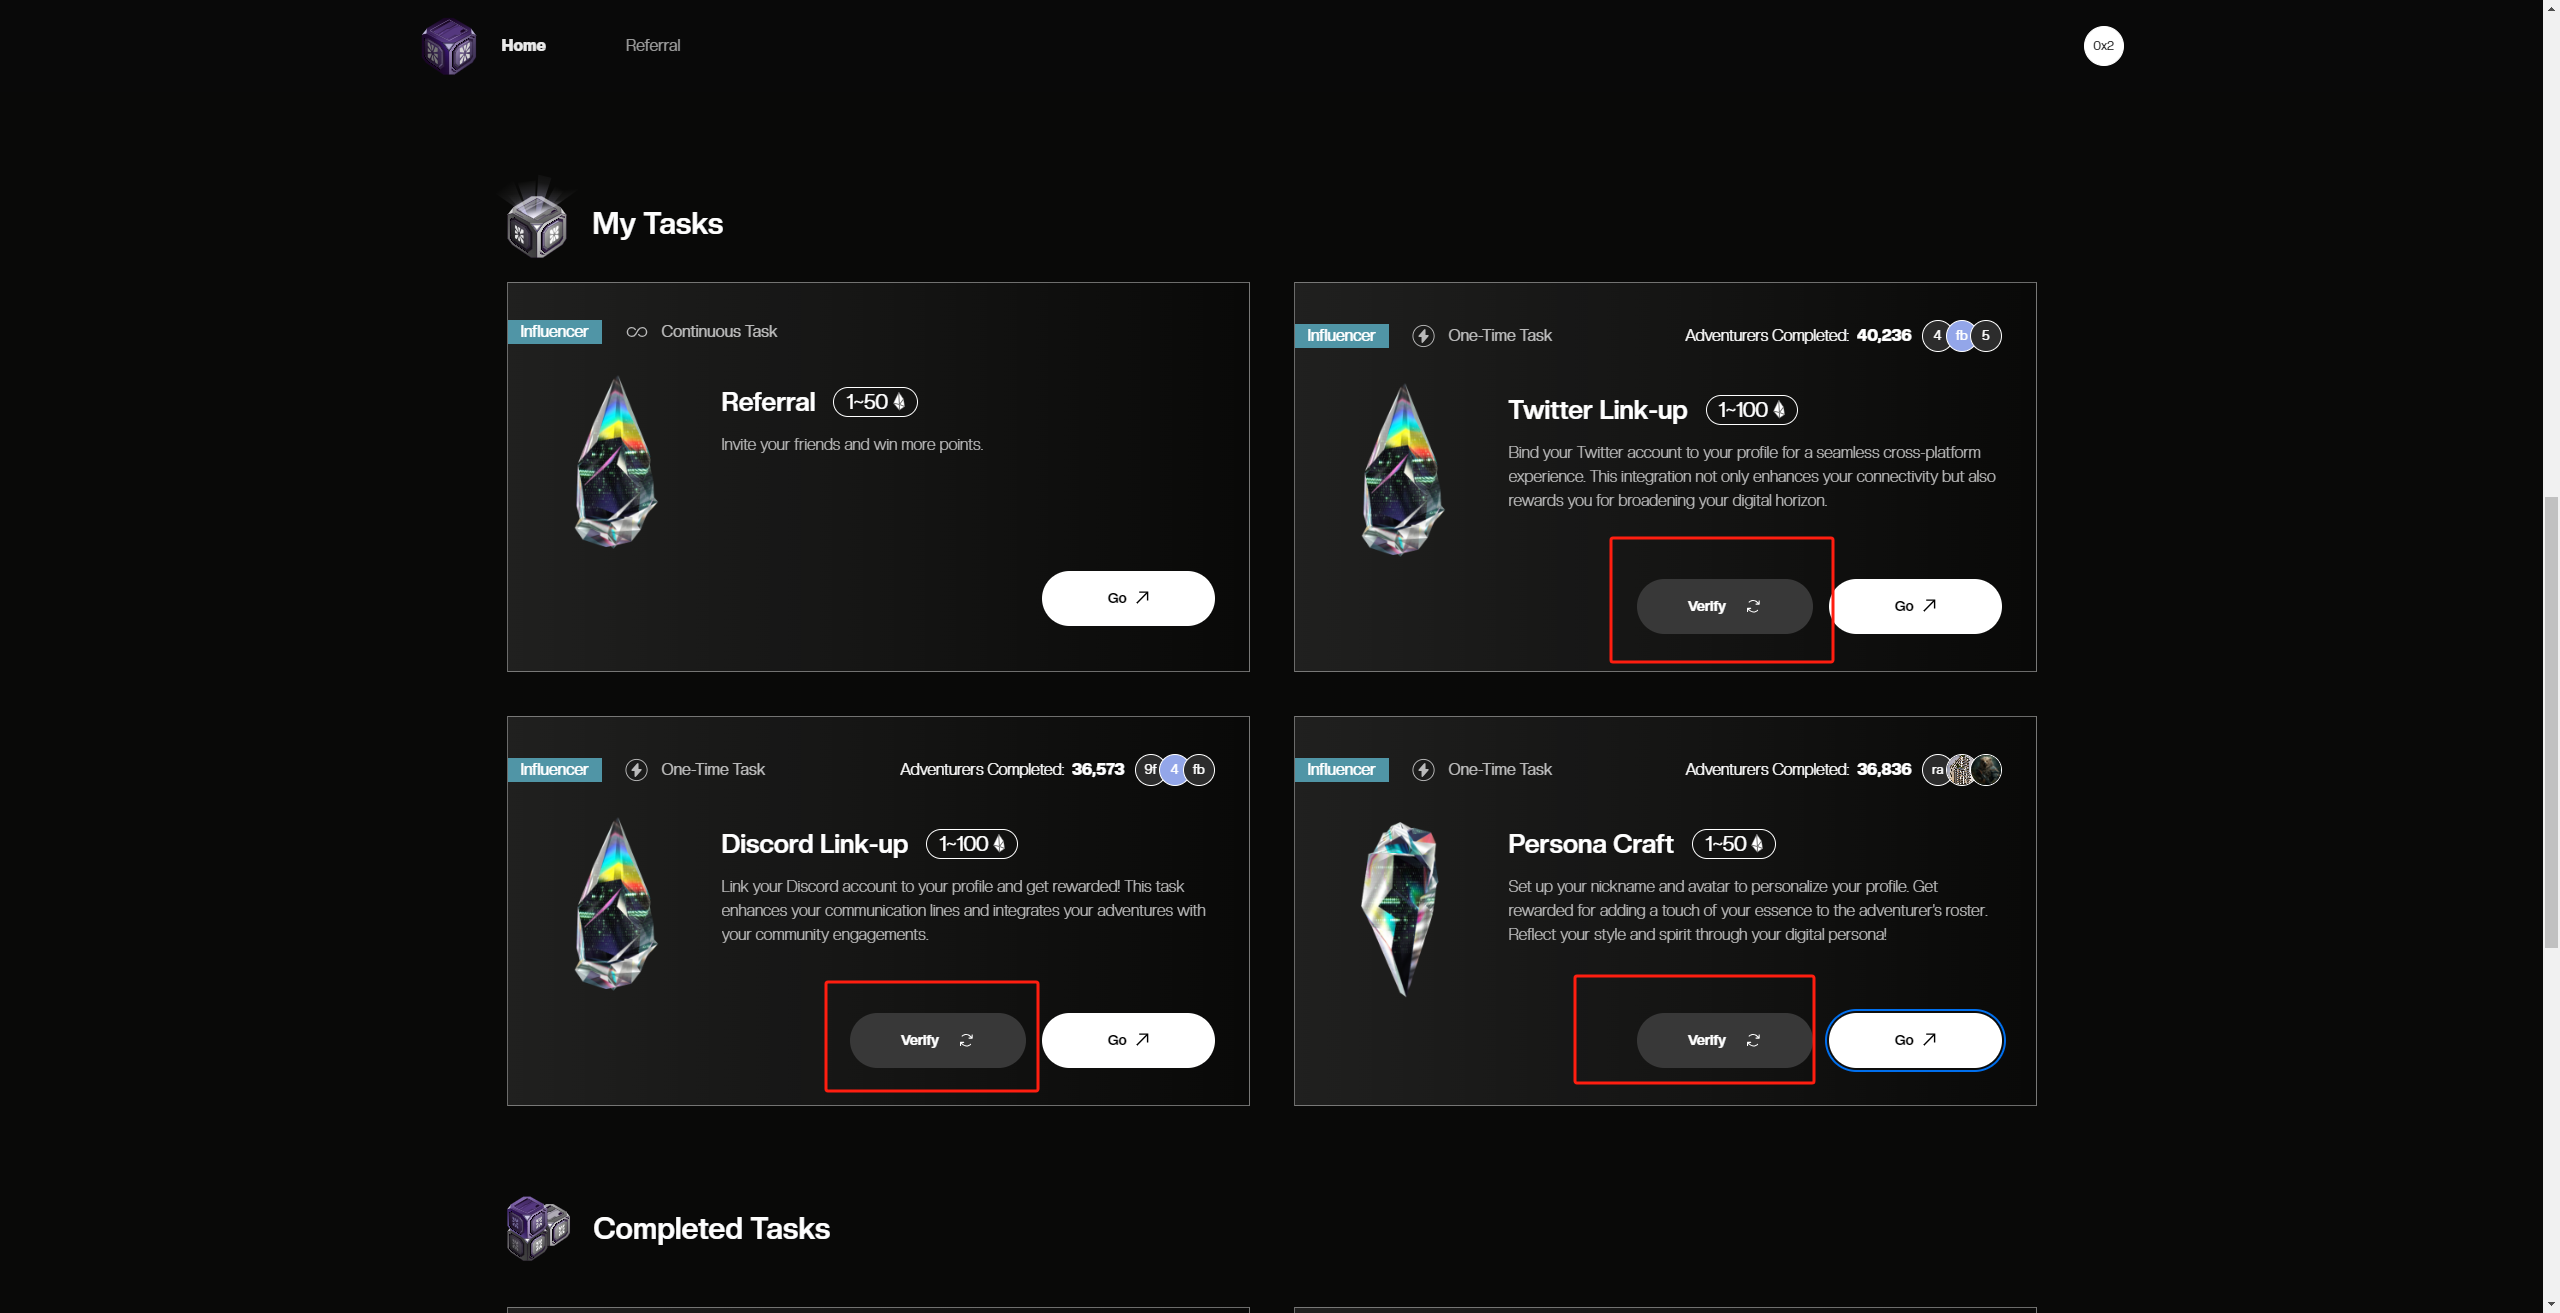The width and height of the screenshot is (2560, 1313).
Task: Verify the Discord Link-up task
Action: (937, 1040)
